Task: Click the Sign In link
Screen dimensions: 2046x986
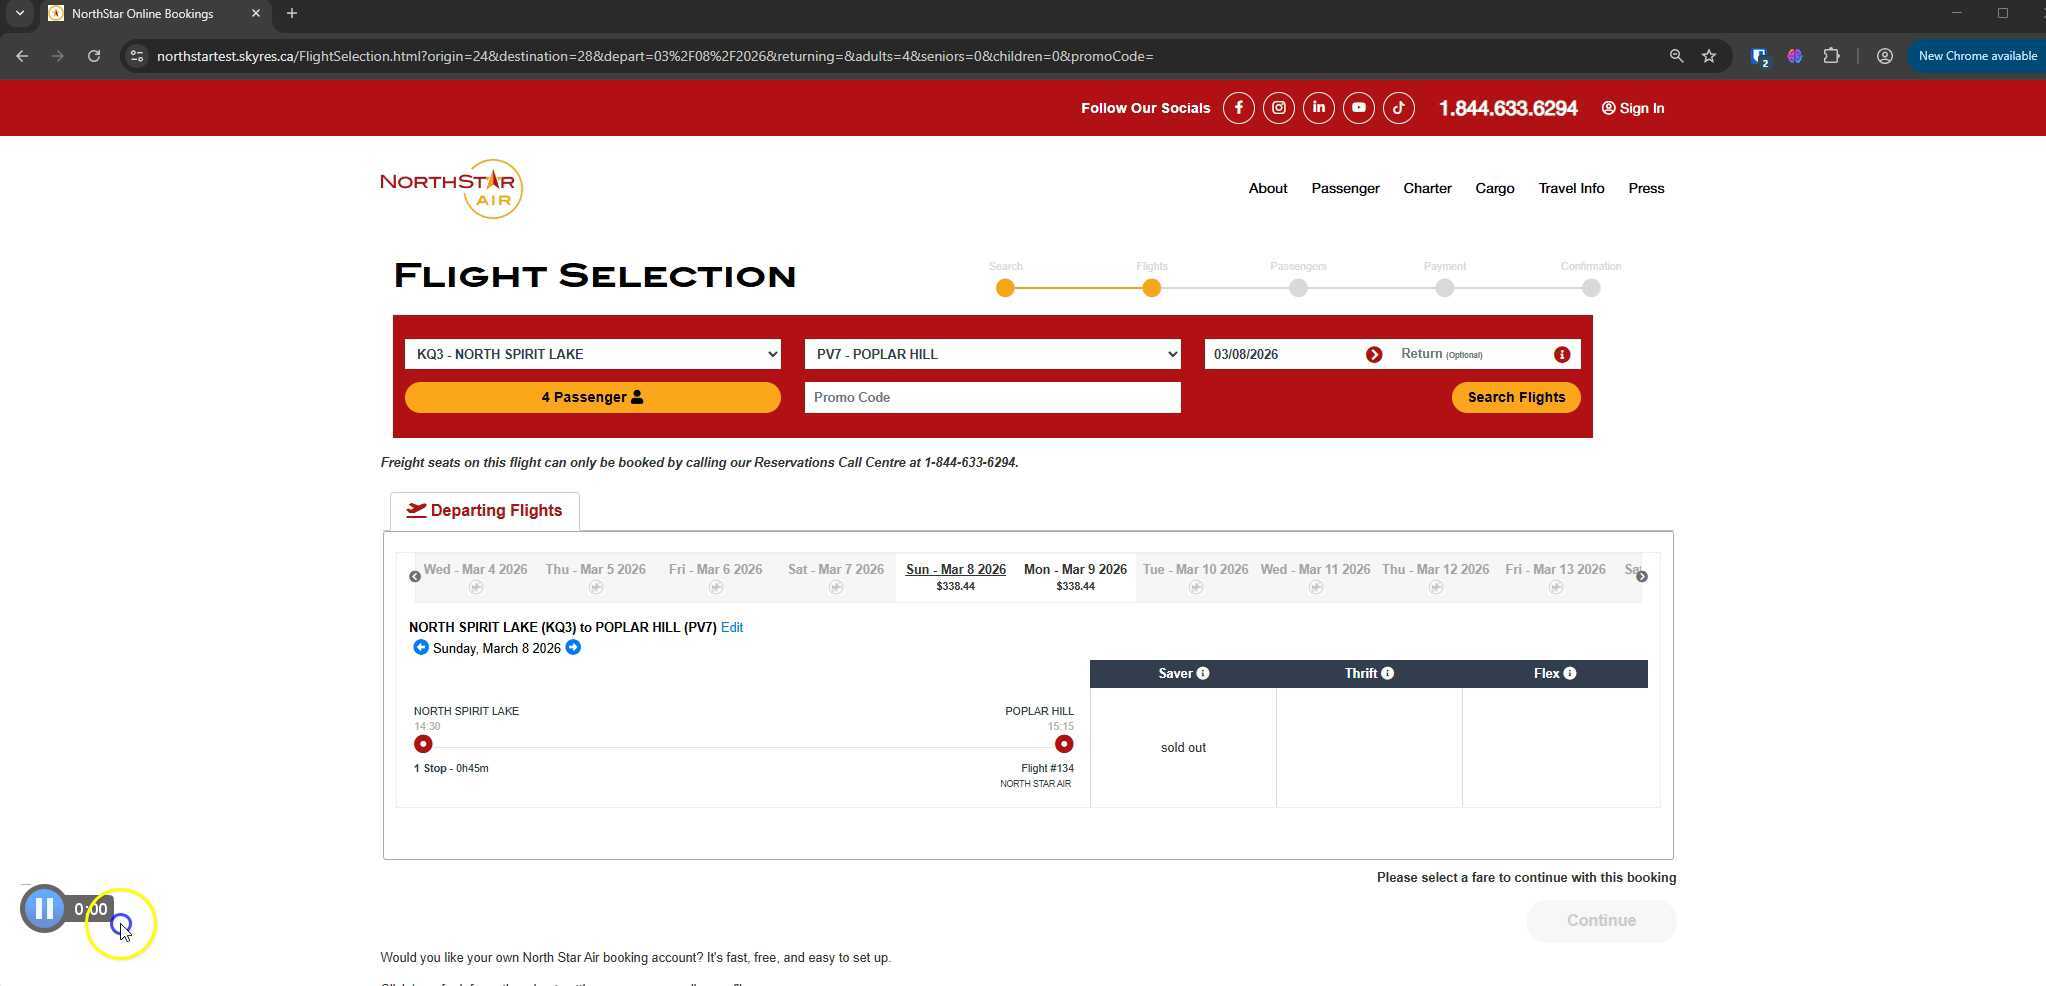Action: point(1633,108)
